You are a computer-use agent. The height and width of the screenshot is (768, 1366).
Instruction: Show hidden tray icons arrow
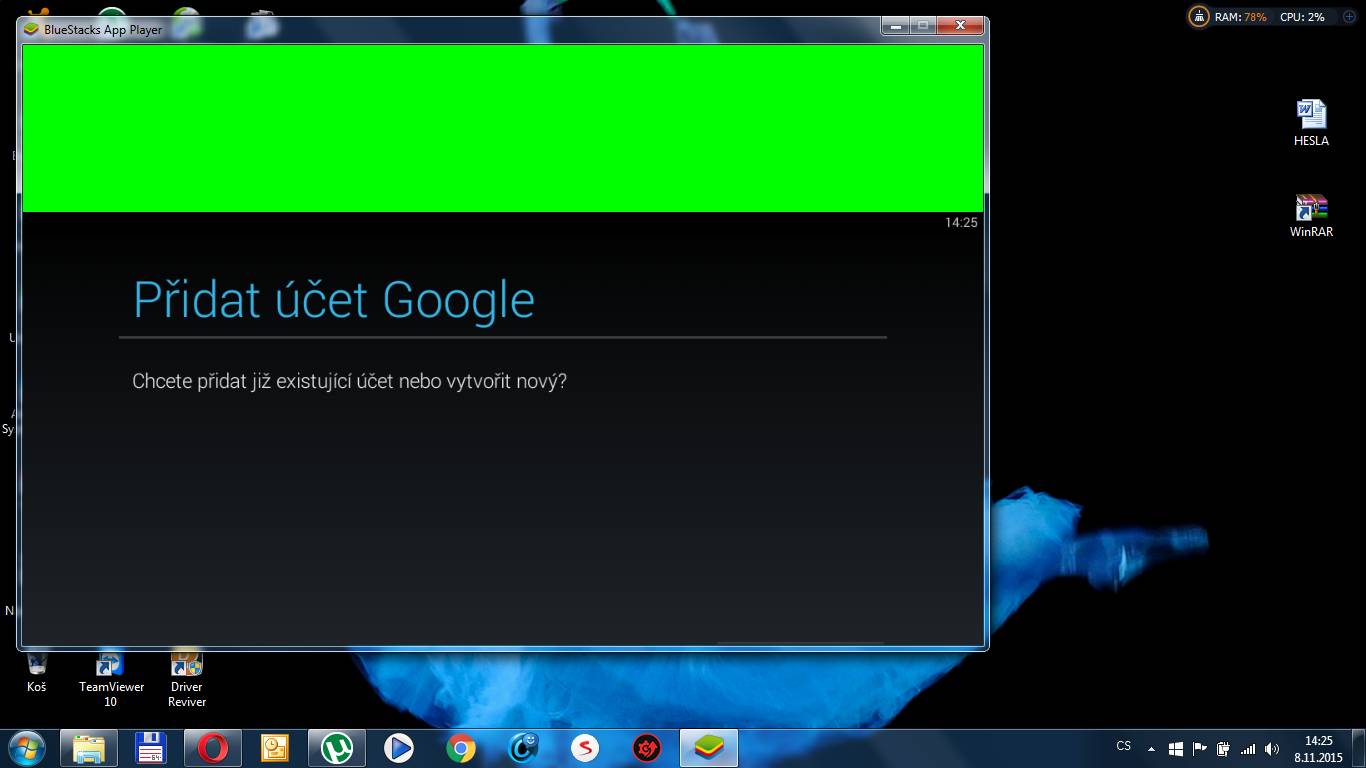[x=1151, y=748]
